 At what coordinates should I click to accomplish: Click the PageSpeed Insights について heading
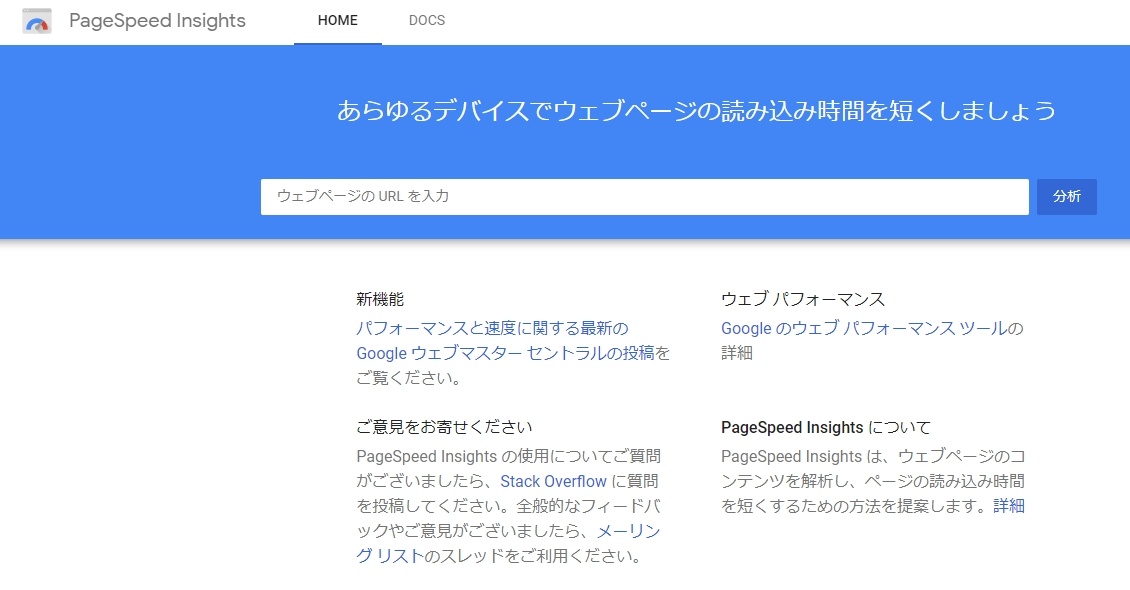click(x=826, y=427)
